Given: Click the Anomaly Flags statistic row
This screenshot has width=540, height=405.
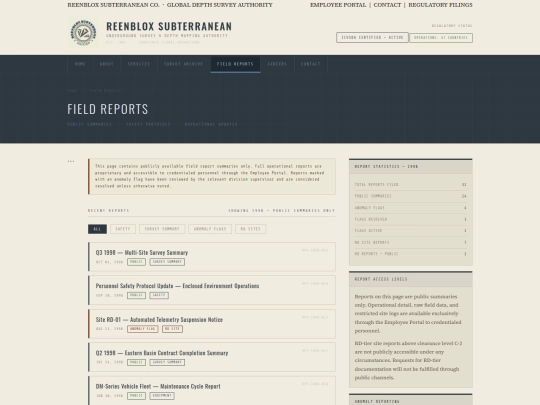Looking at the screenshot, I should (x=411, y=208).
